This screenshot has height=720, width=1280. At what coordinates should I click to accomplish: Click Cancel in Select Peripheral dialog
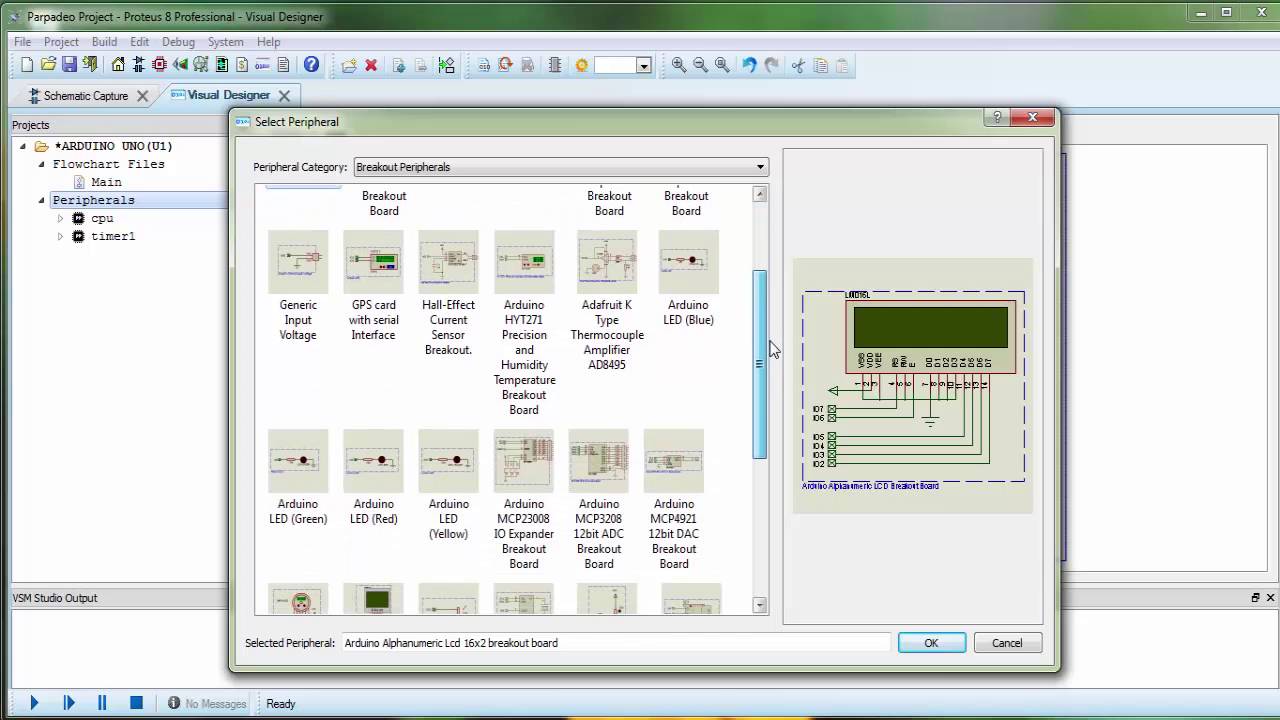point(1007,643)
